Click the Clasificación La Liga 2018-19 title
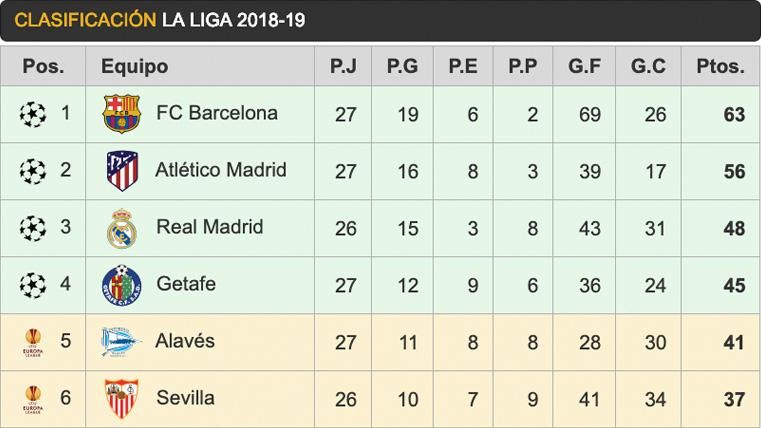 point(160,20)
